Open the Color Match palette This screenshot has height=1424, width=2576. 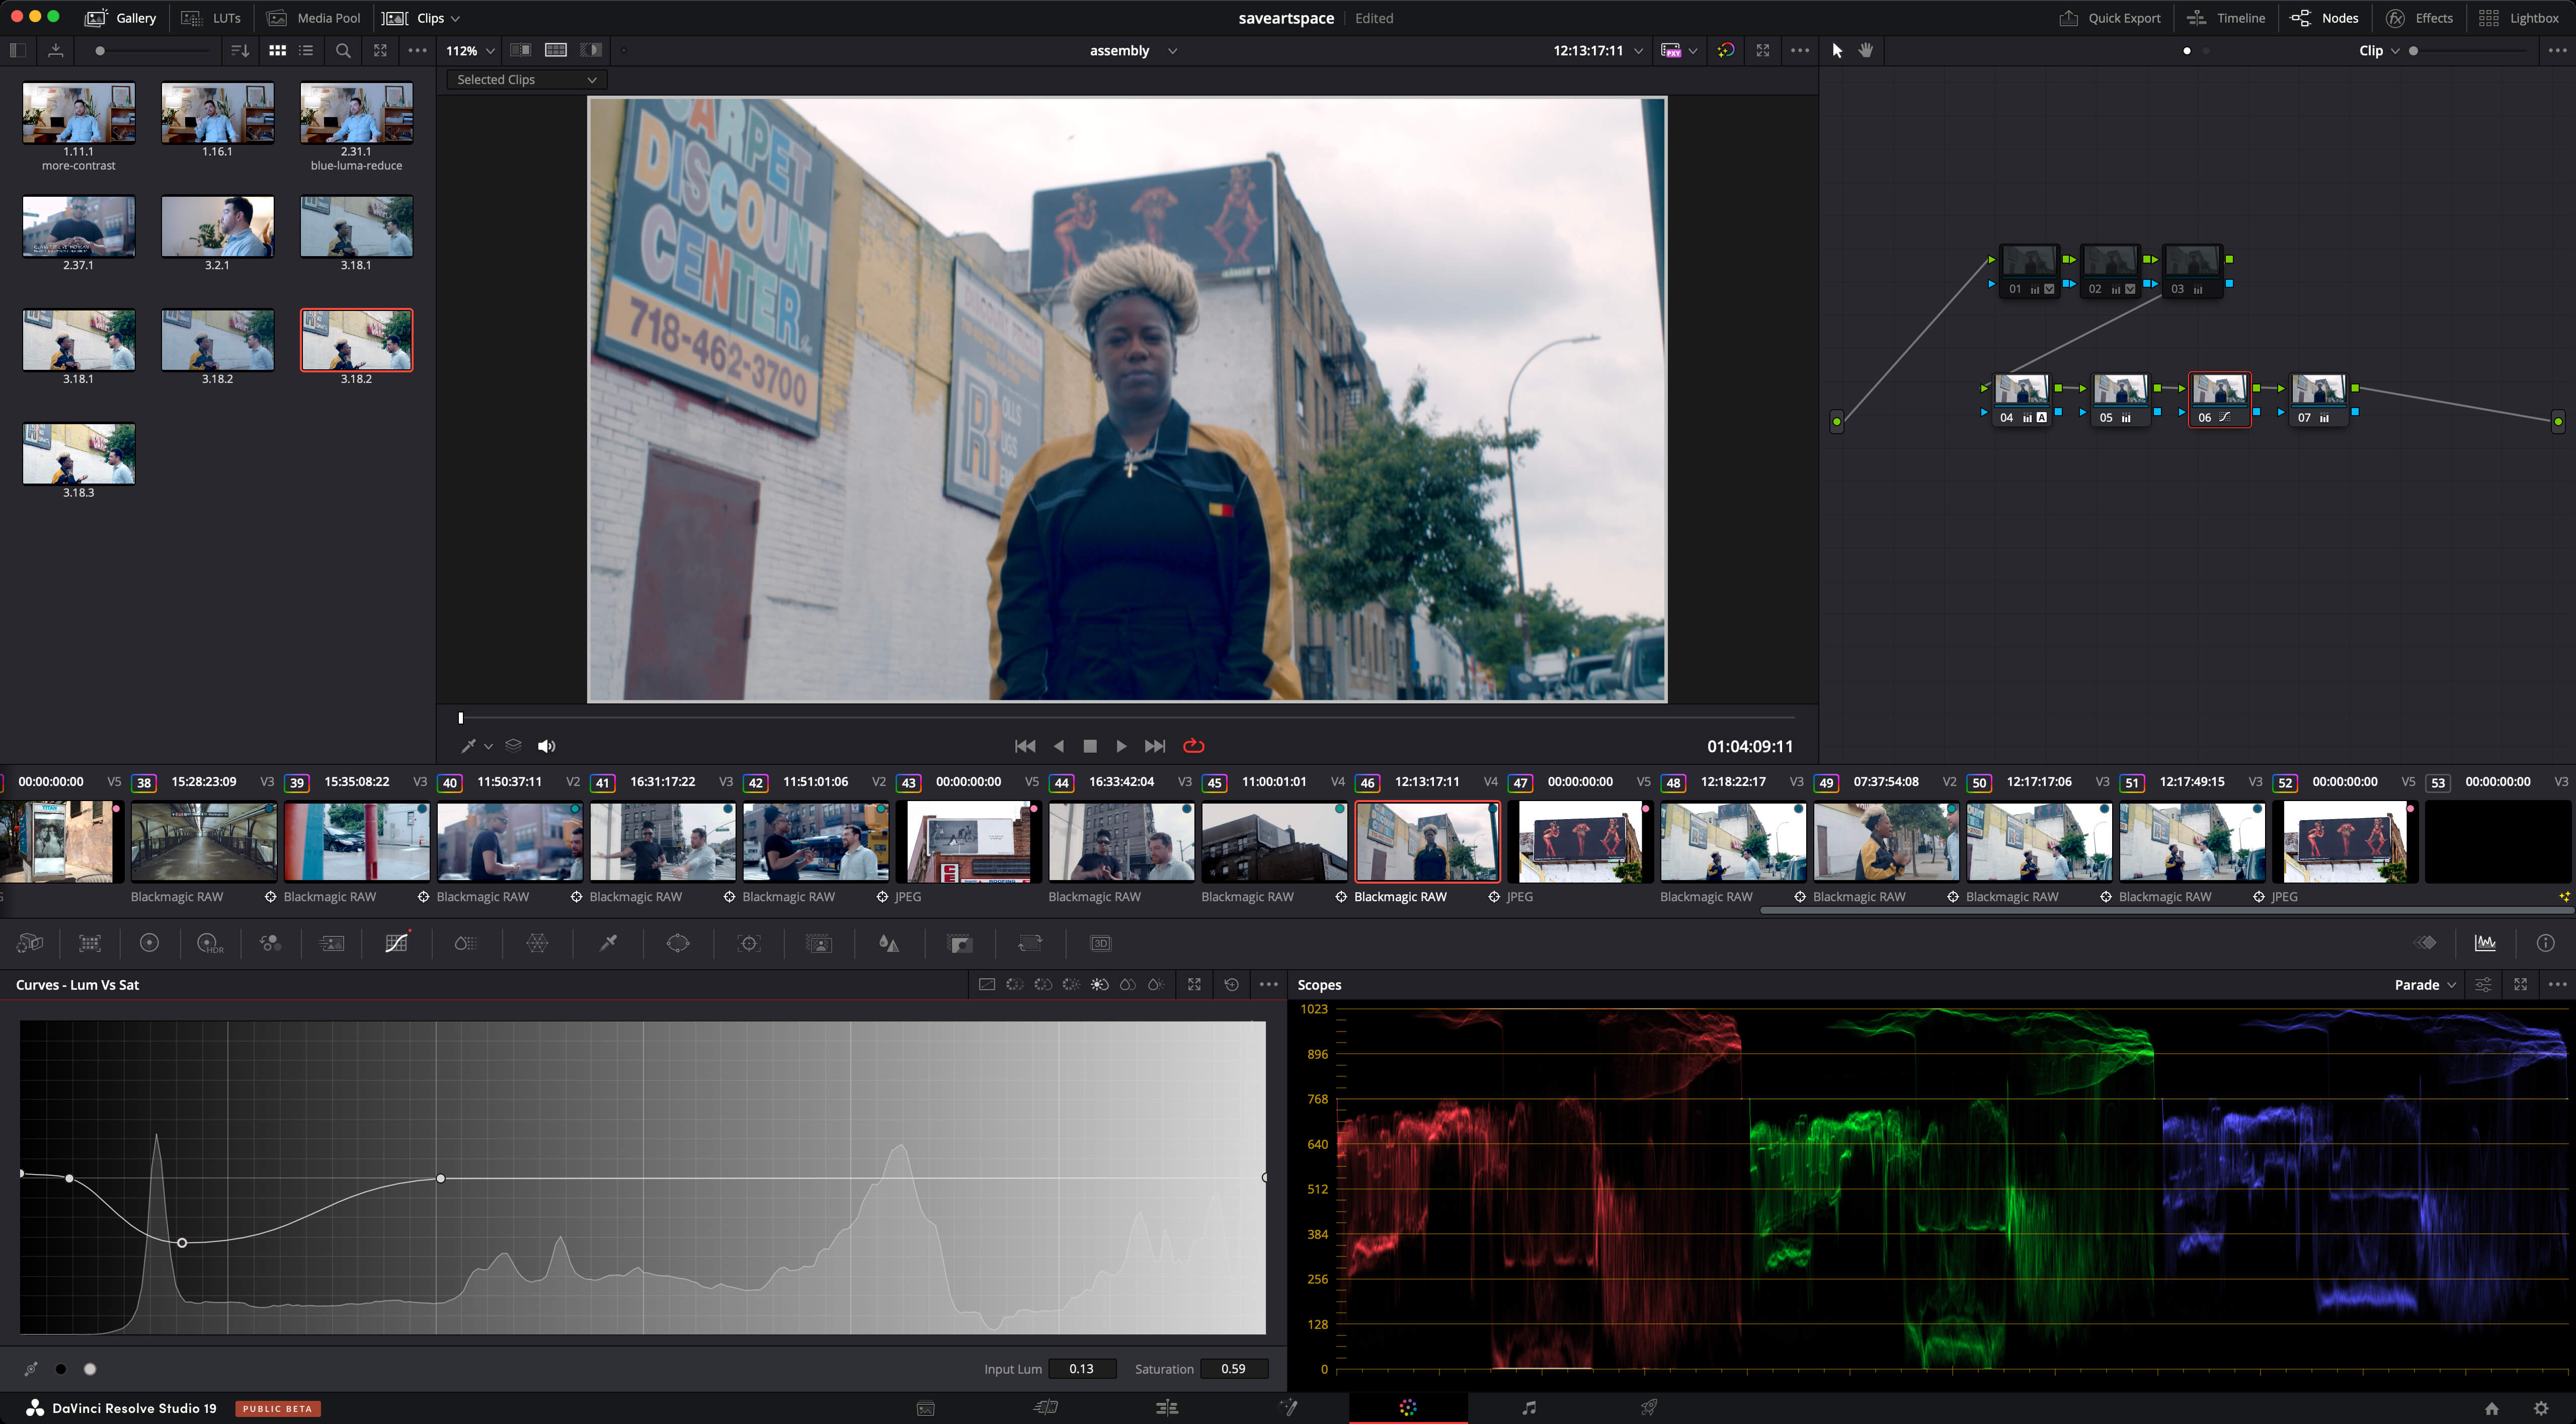click(x=90, y=943)
